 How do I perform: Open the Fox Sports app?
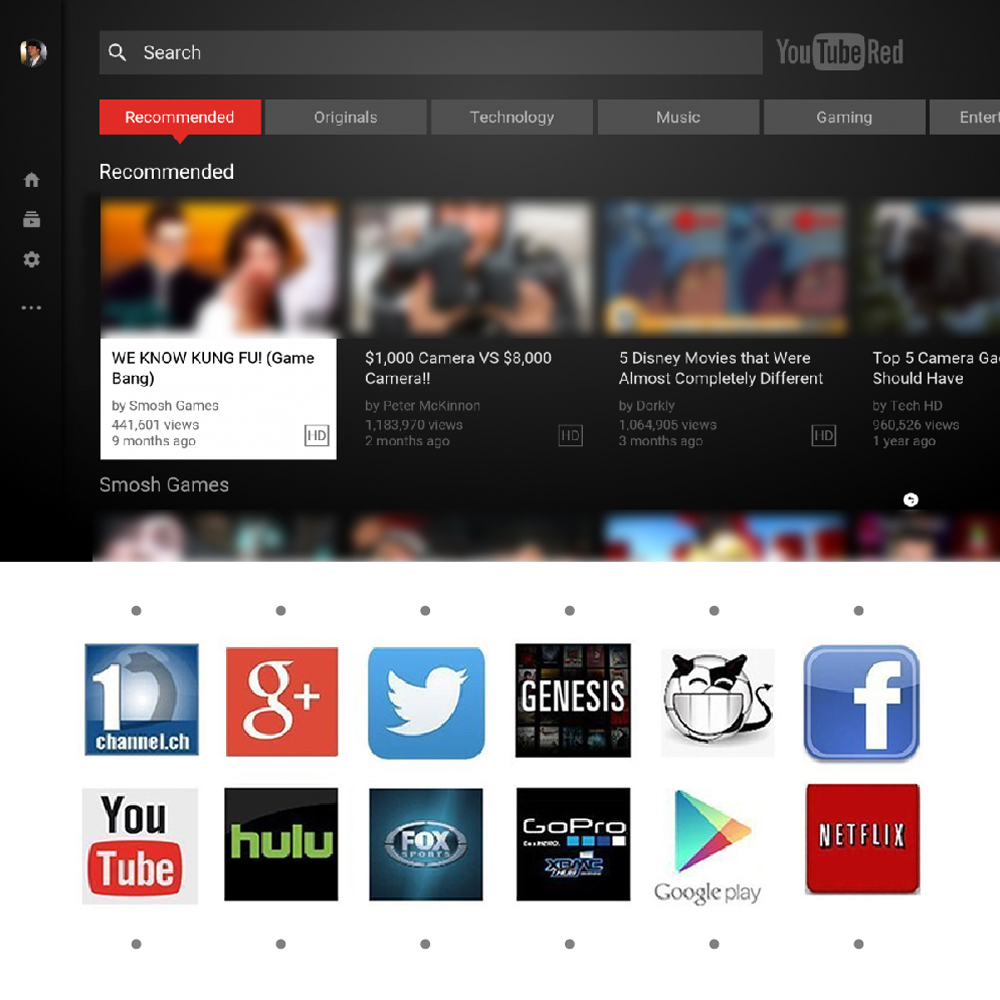426,843
